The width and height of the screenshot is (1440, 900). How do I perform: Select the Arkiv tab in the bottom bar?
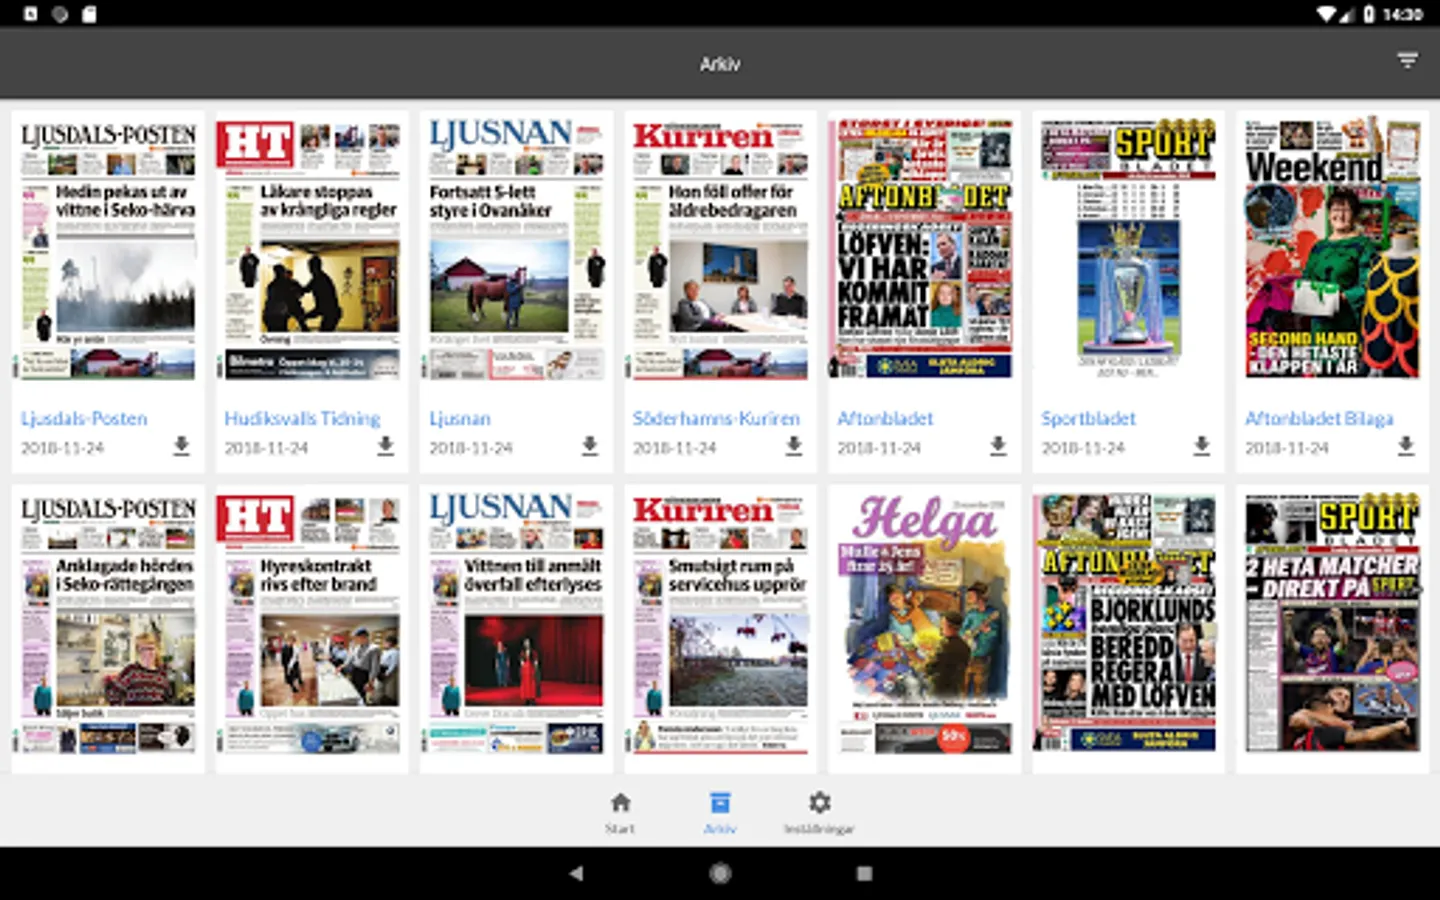point(720,812)
